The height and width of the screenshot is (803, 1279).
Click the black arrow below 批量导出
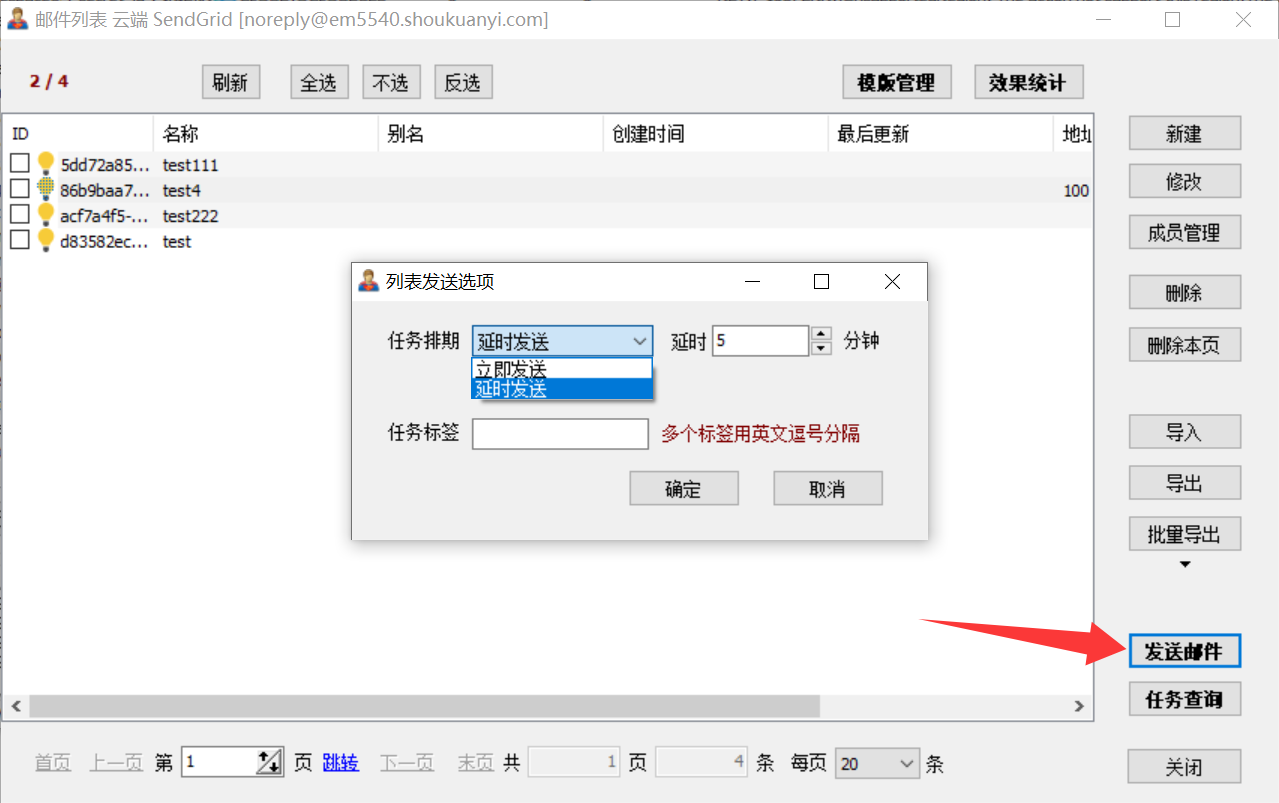(x=1185, y=565)
